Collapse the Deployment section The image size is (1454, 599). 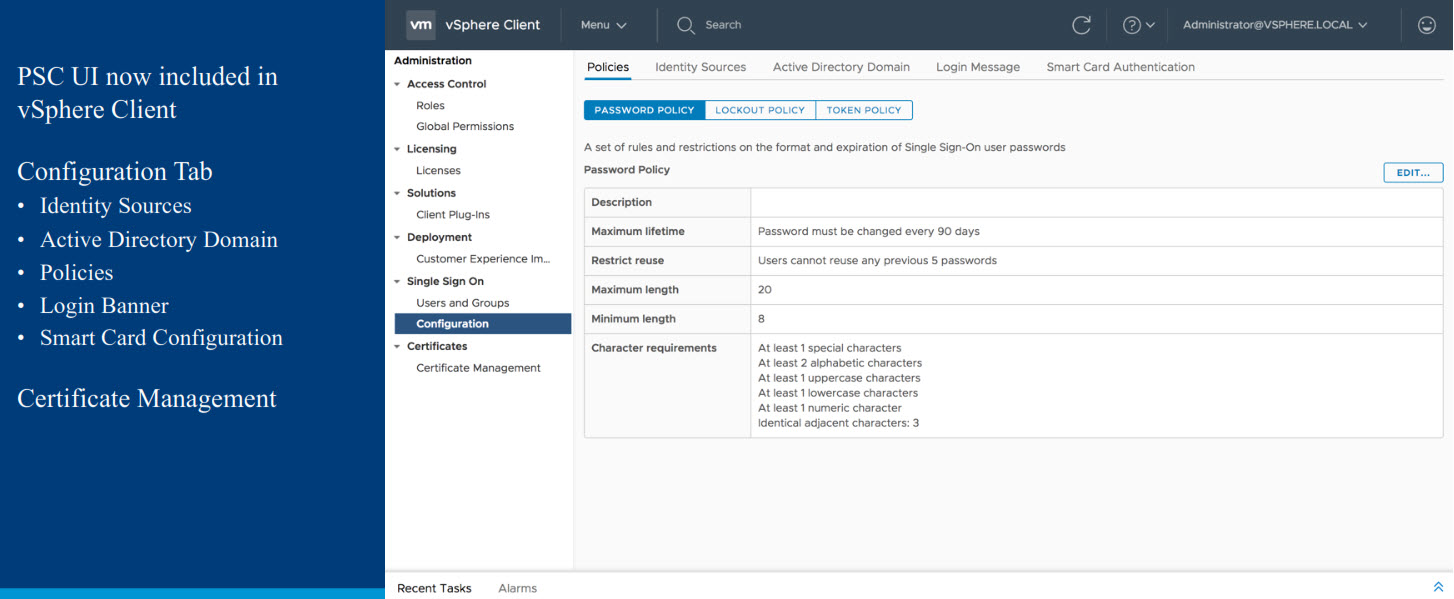pos(397,237)
